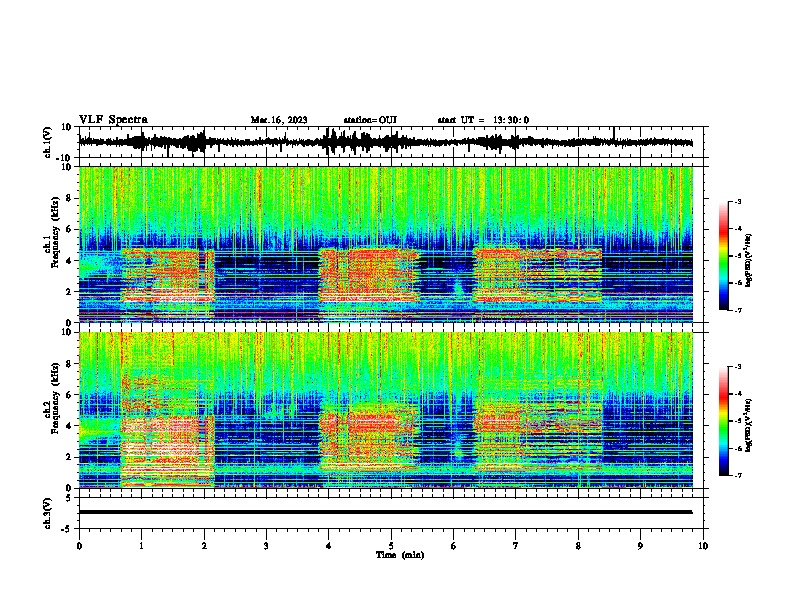
Task: Click the "ch.1(V)" waveform axis label
Action: tap(48, 142)
